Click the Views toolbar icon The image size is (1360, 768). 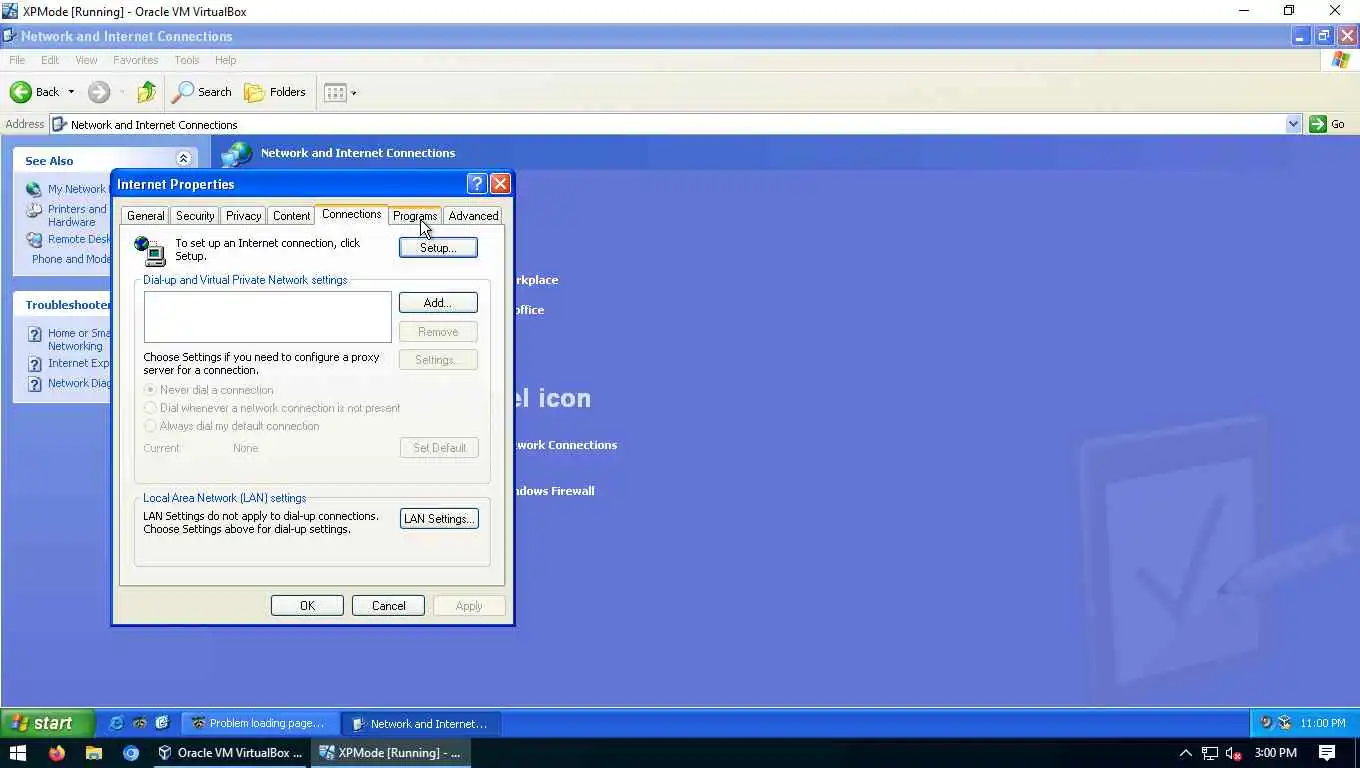point(335,92)
